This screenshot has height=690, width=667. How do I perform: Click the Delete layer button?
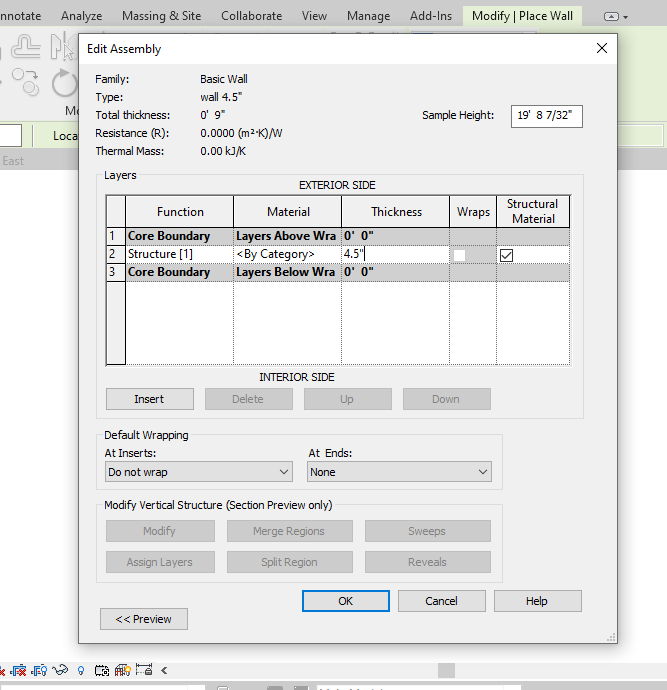click(x=249, y=399)
